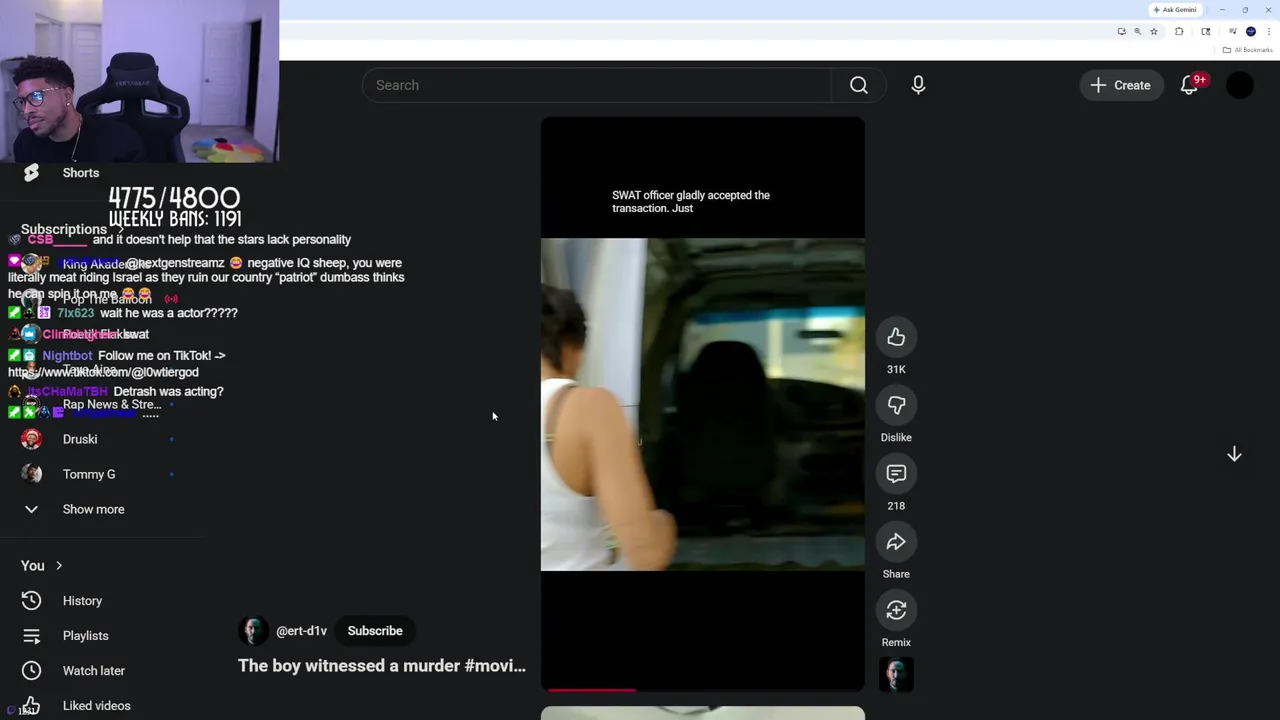
Task: Open YouTube notifications bell
Action: pyautogui.click(x=1189, y=85)
